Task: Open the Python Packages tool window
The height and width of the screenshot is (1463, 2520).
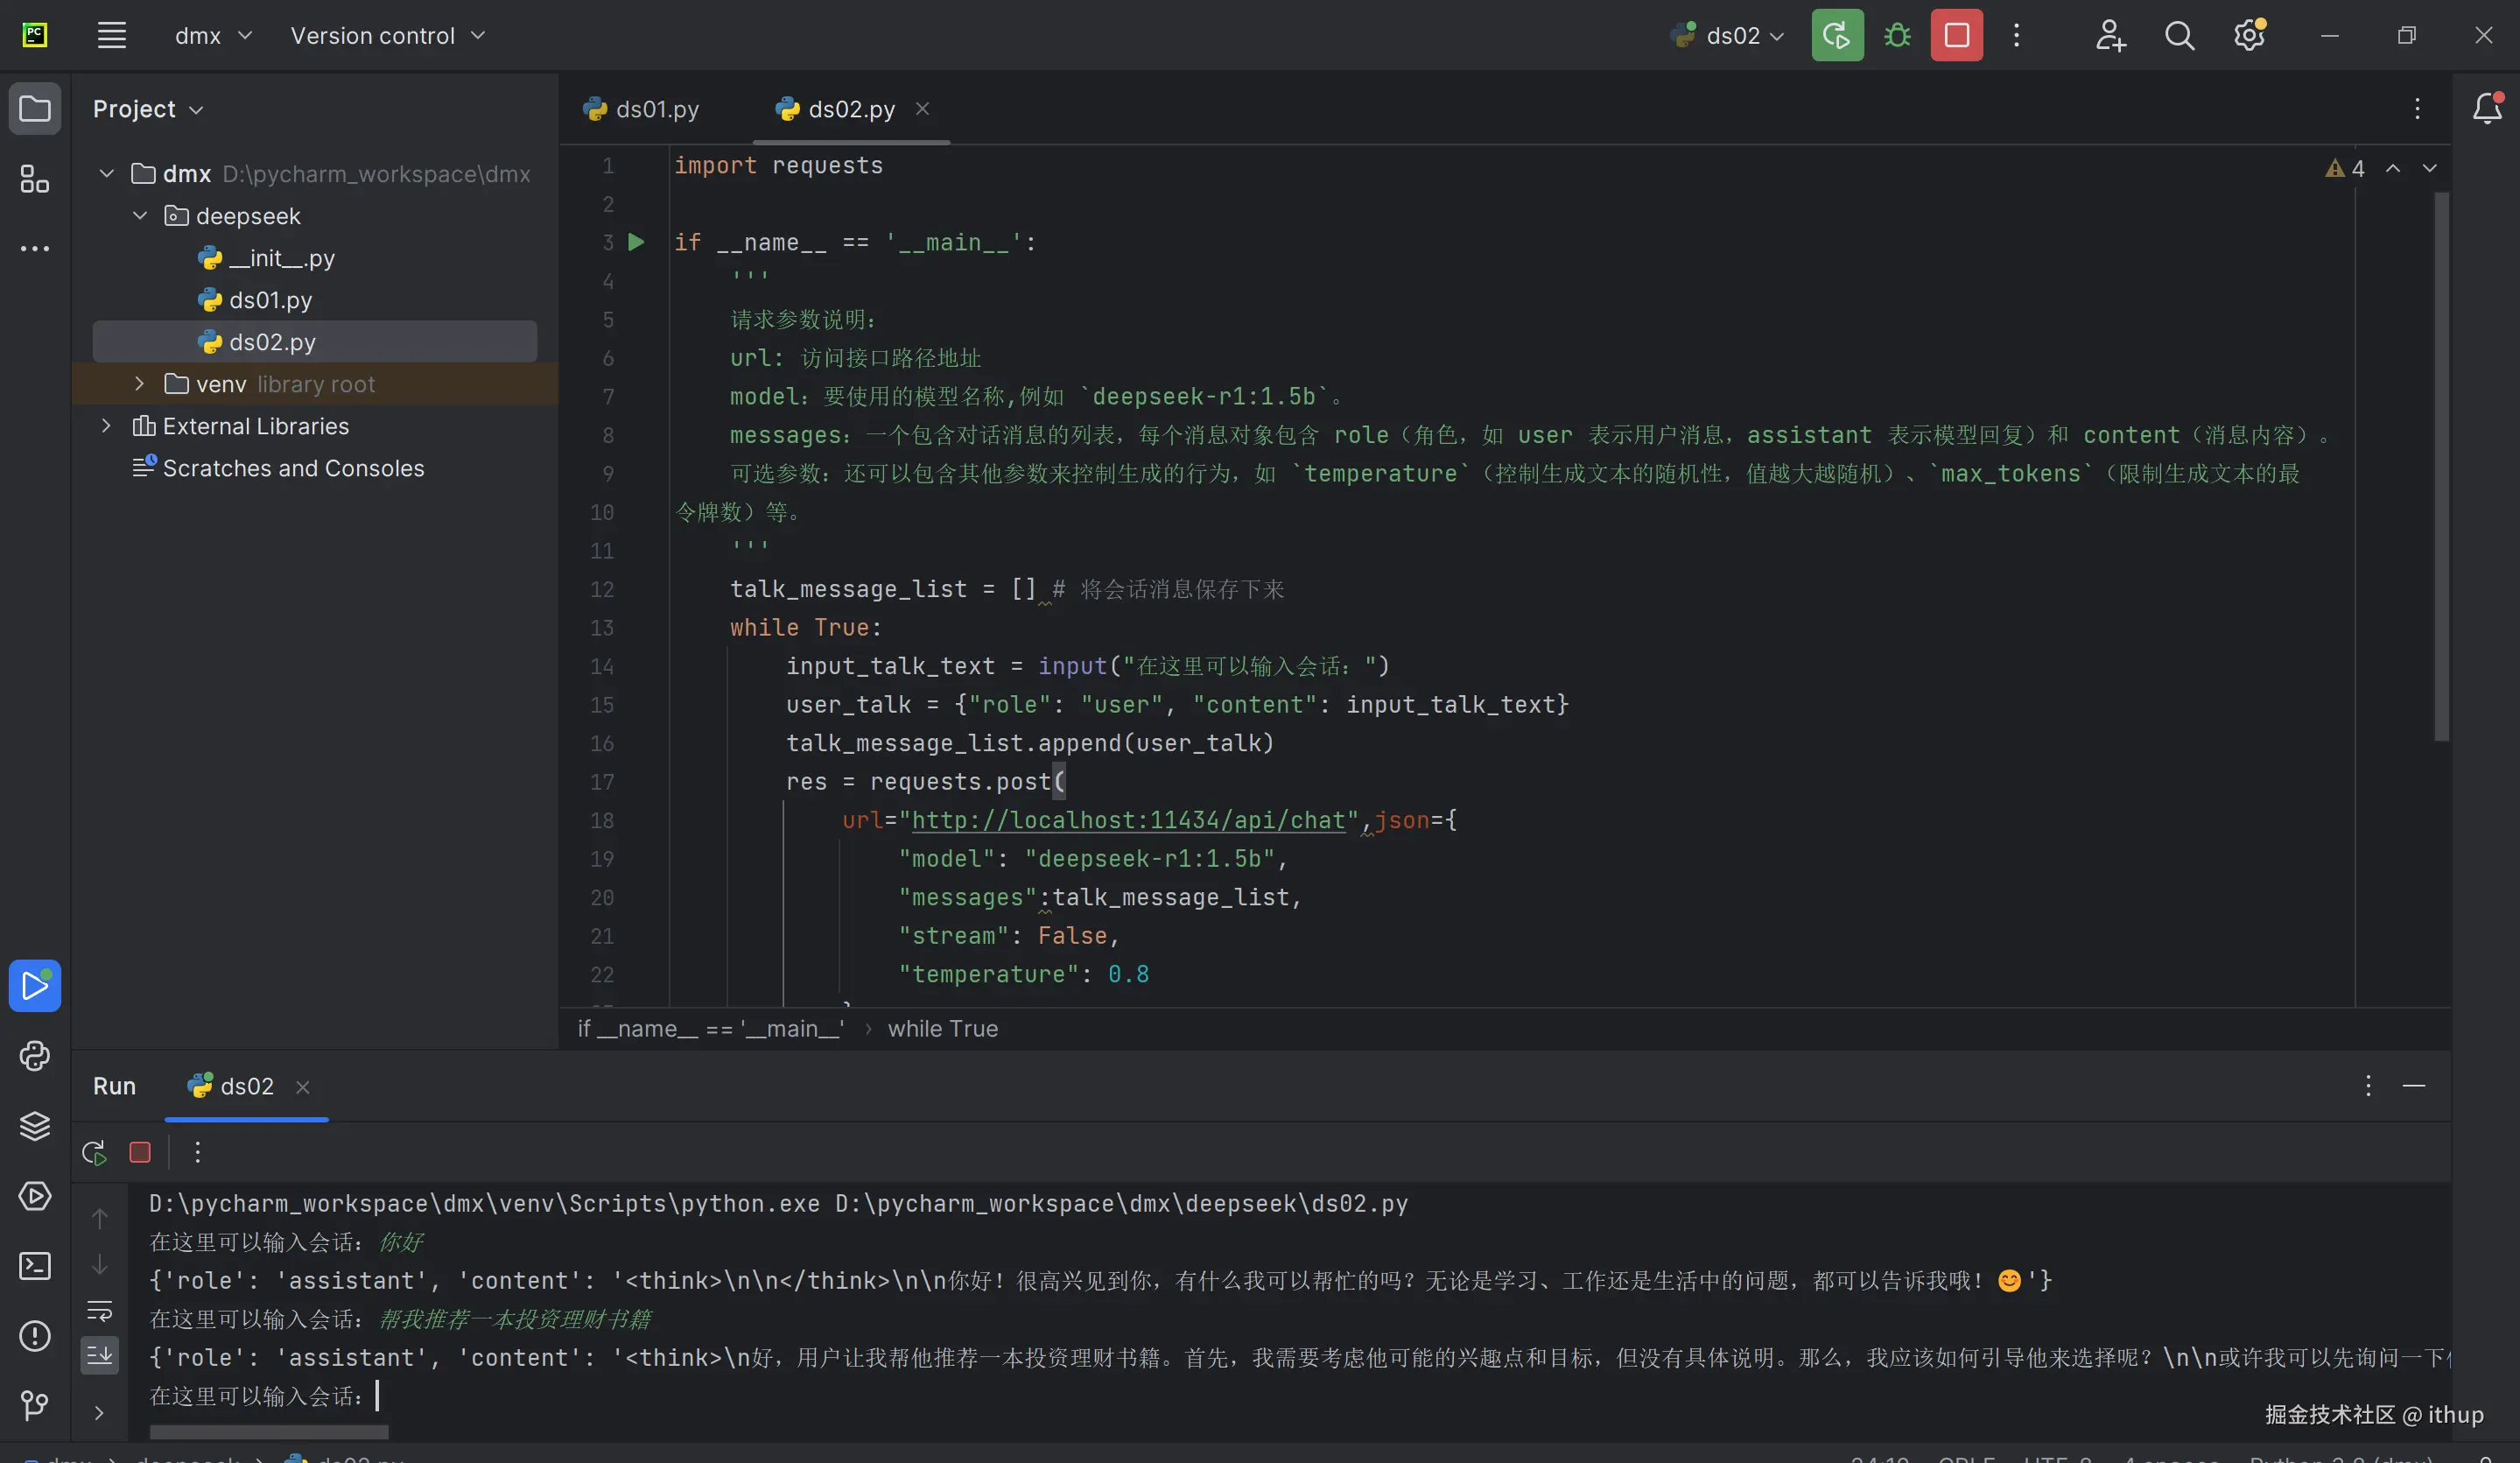Action: (x=35, y=1126)
